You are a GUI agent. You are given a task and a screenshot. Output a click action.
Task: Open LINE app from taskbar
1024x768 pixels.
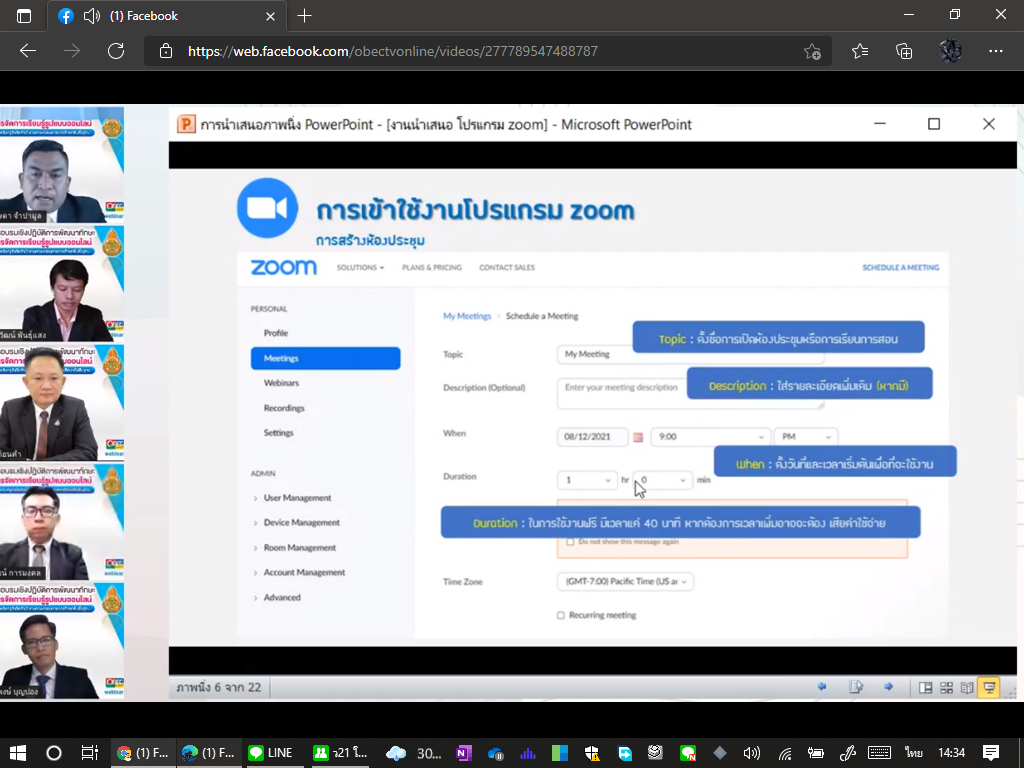click(271, 753)
